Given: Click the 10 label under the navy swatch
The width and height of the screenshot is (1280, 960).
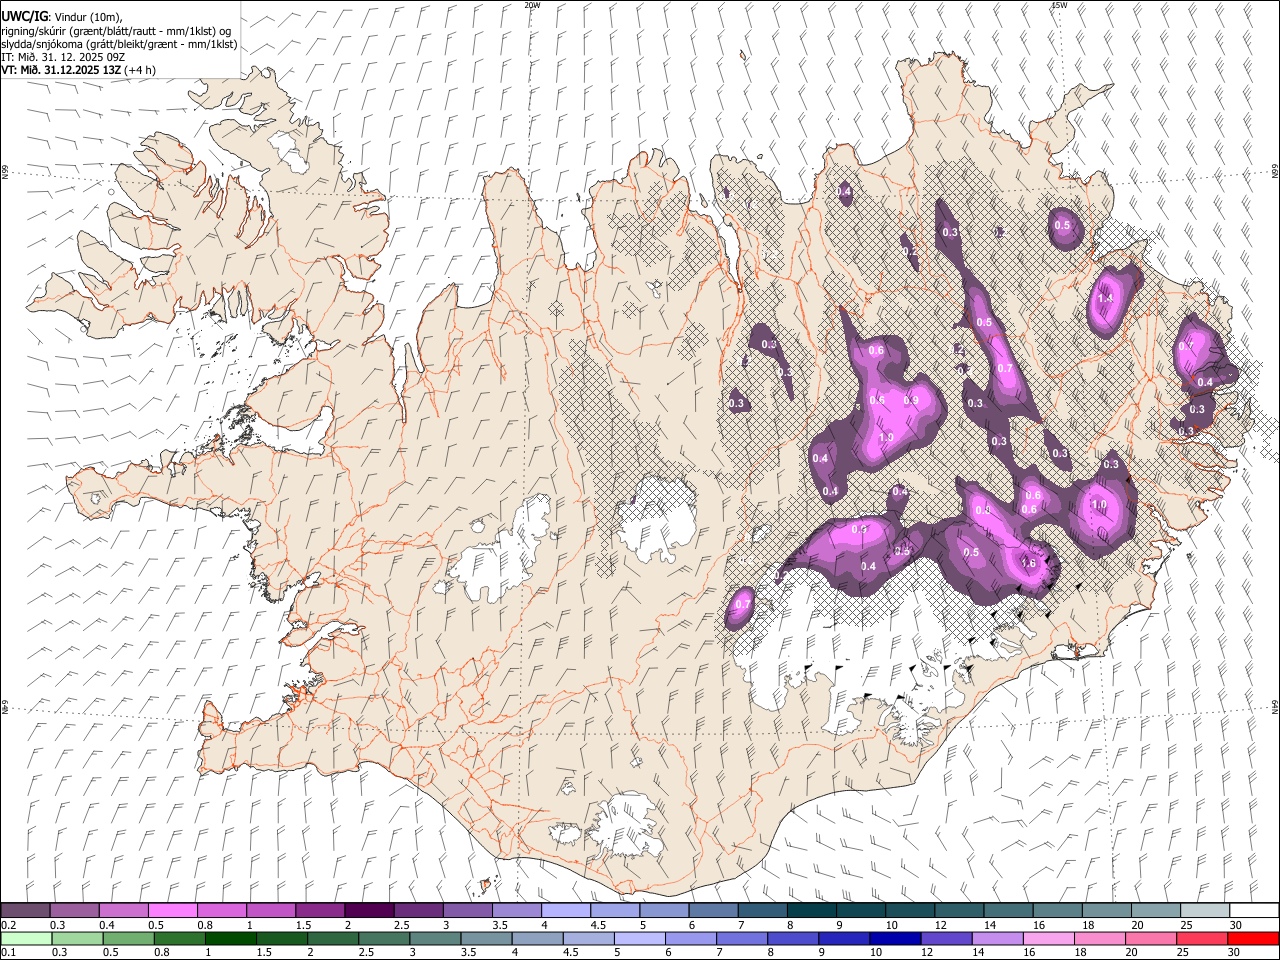Looking at the screenshot, I should tap(875, 952).
